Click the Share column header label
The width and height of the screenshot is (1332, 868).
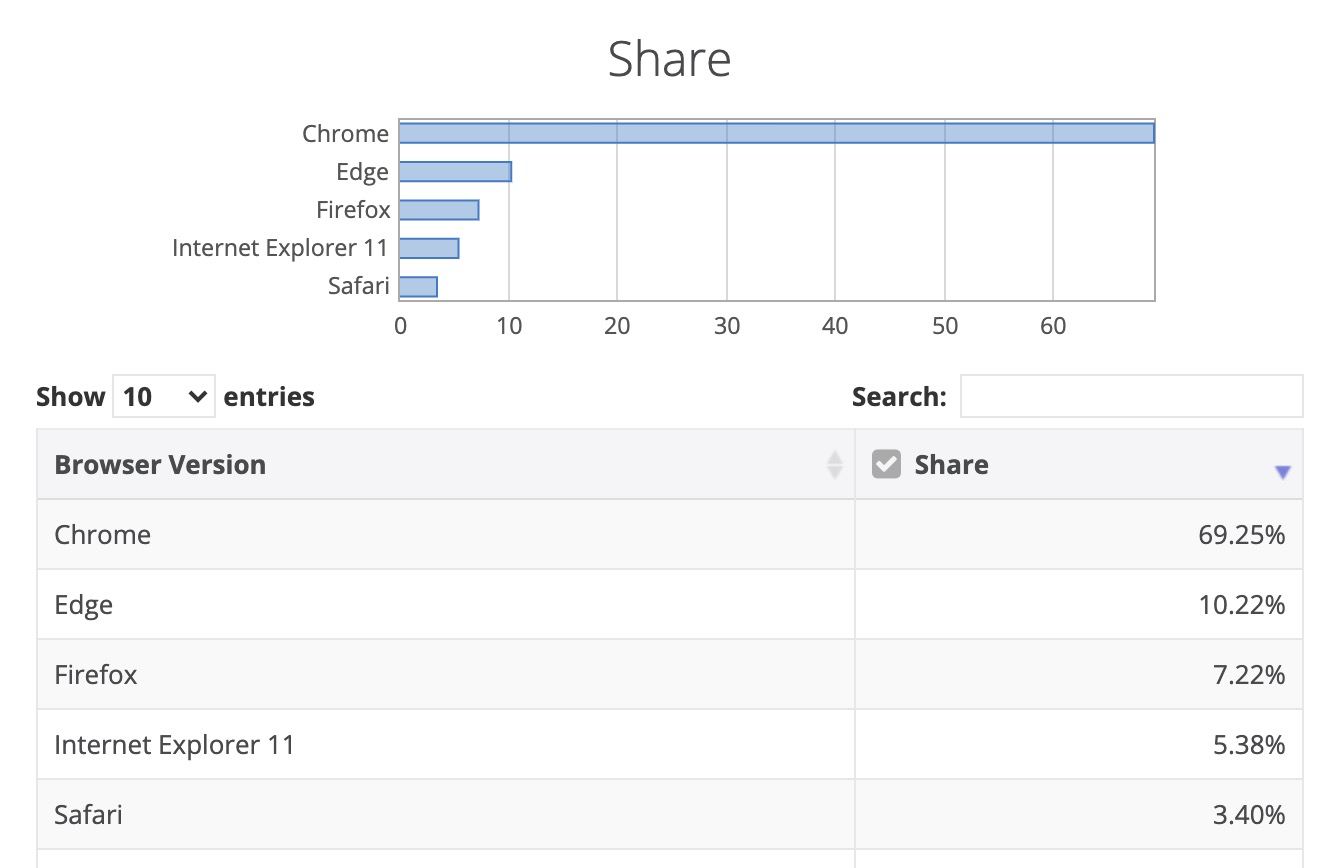pos(951,465)
